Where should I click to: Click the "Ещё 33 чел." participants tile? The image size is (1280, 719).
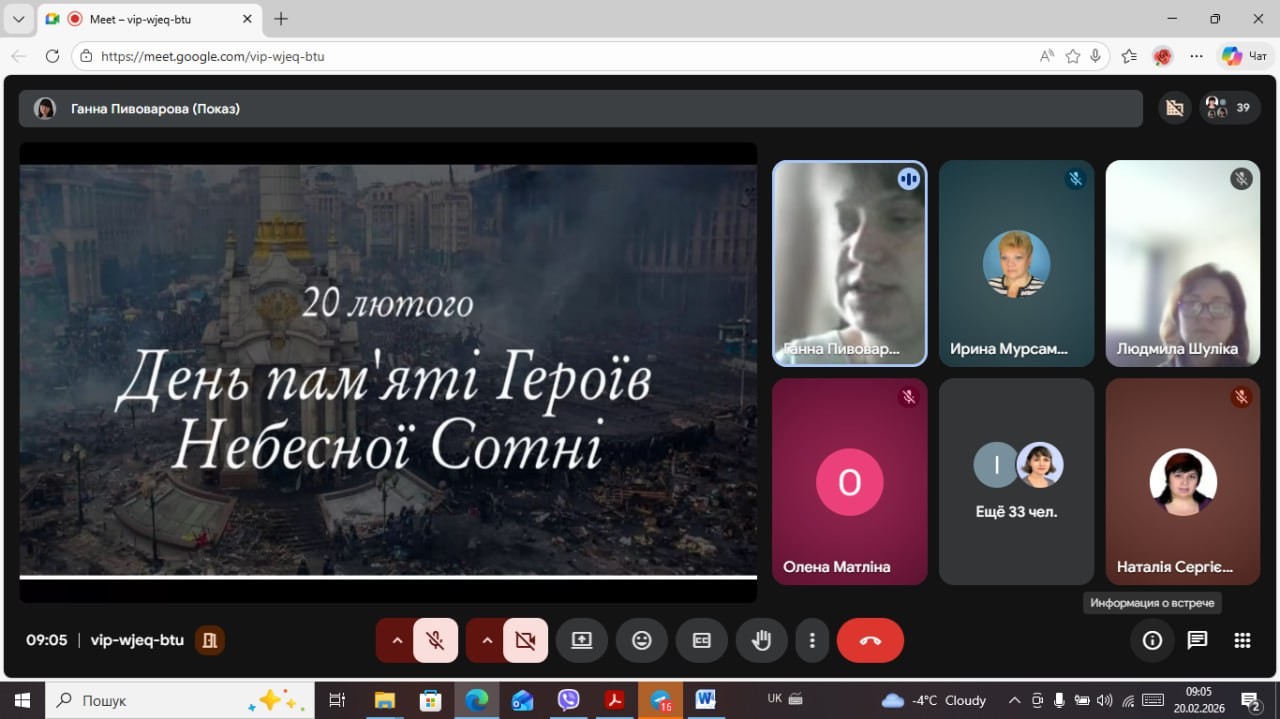[x=1016, y=481]
